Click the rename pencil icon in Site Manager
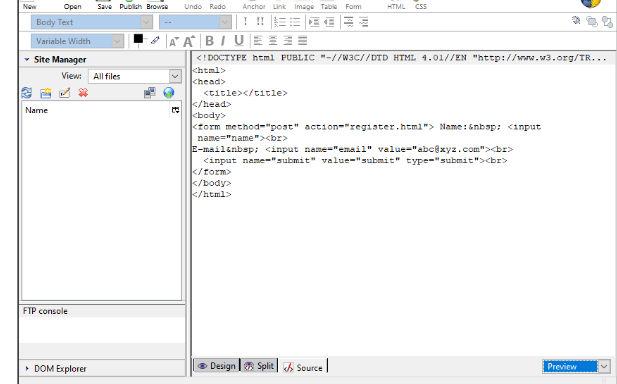The width and height of the screenshot is (617, 384). [x=65, y=93]
